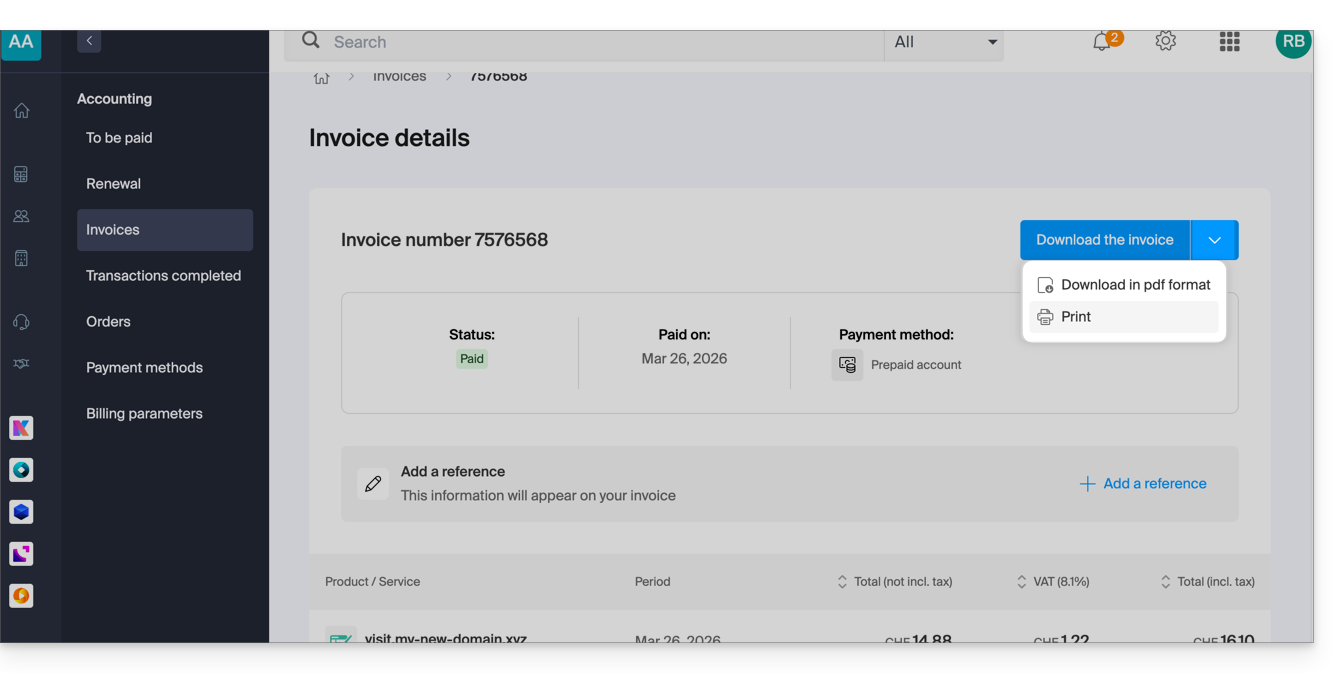Click the home icon in the left rail

21,111
